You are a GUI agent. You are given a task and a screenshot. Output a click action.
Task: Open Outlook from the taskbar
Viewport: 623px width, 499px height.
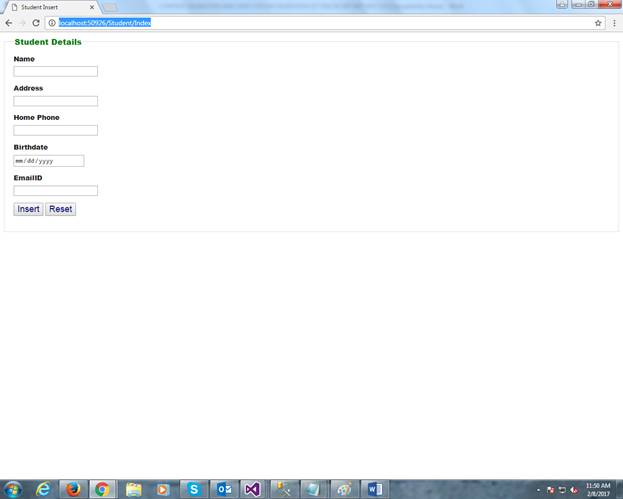click(x=224, y=489)
